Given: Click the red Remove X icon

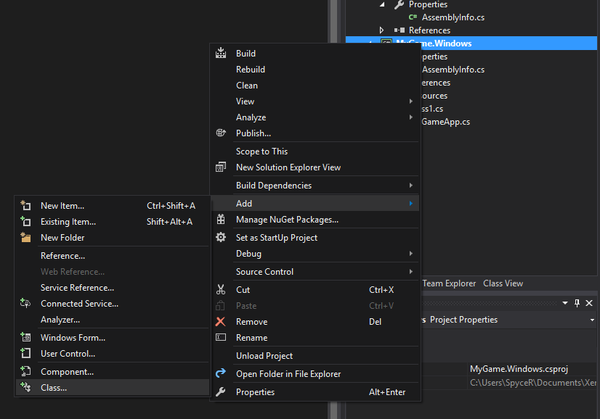Looking at the screenshot, I should (221, 322).
